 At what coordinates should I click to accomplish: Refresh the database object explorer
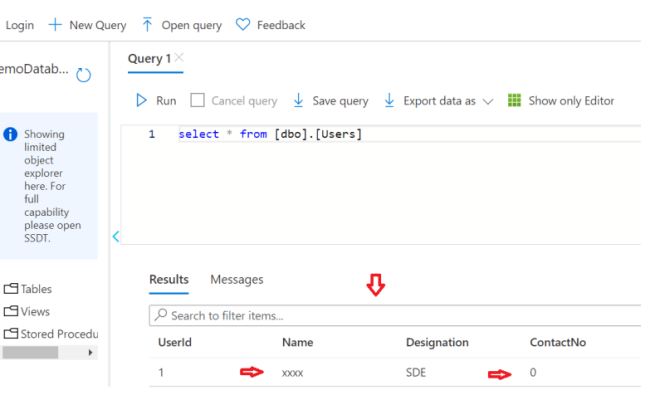tap(83, 75)
